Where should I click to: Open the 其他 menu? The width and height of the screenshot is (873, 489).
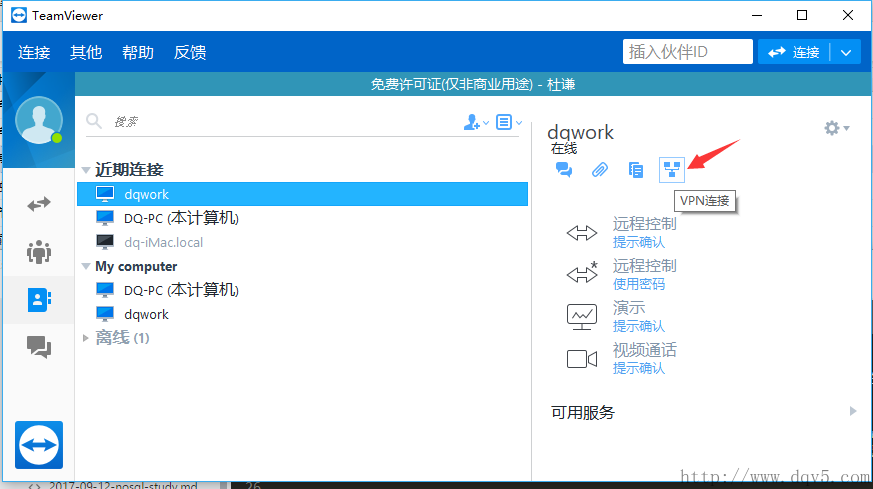86,52
